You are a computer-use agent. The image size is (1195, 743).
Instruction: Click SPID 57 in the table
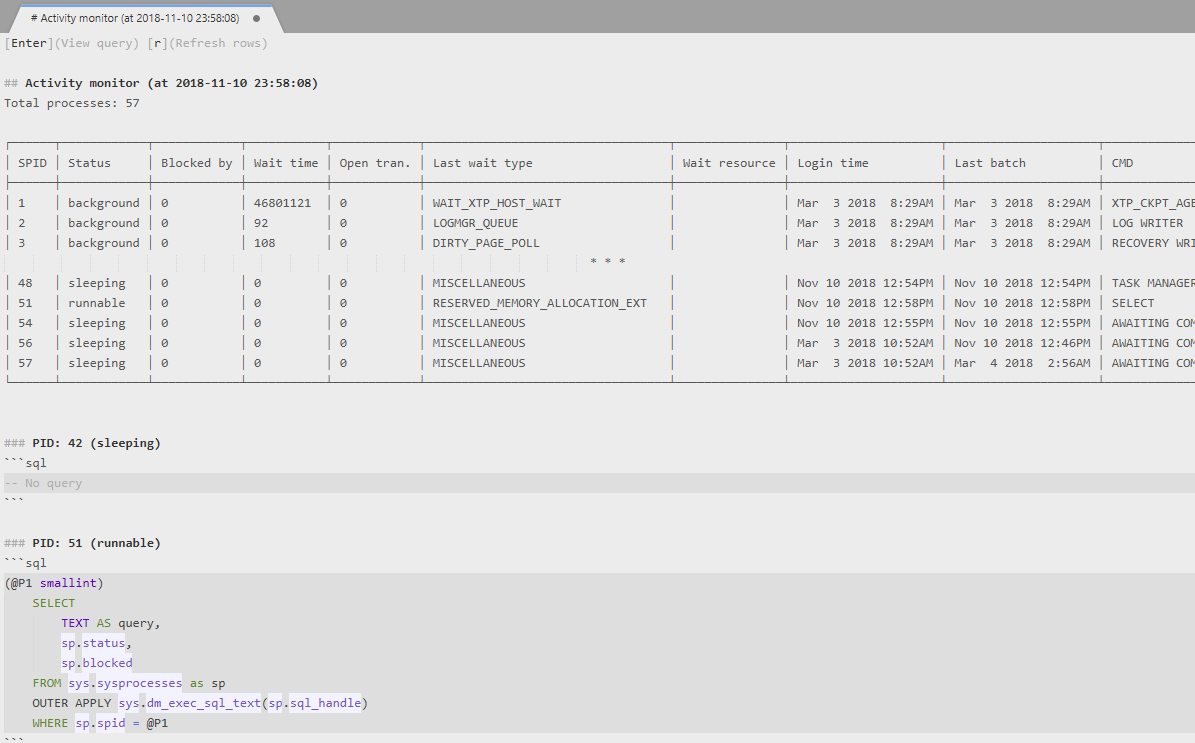coord(25,363)
